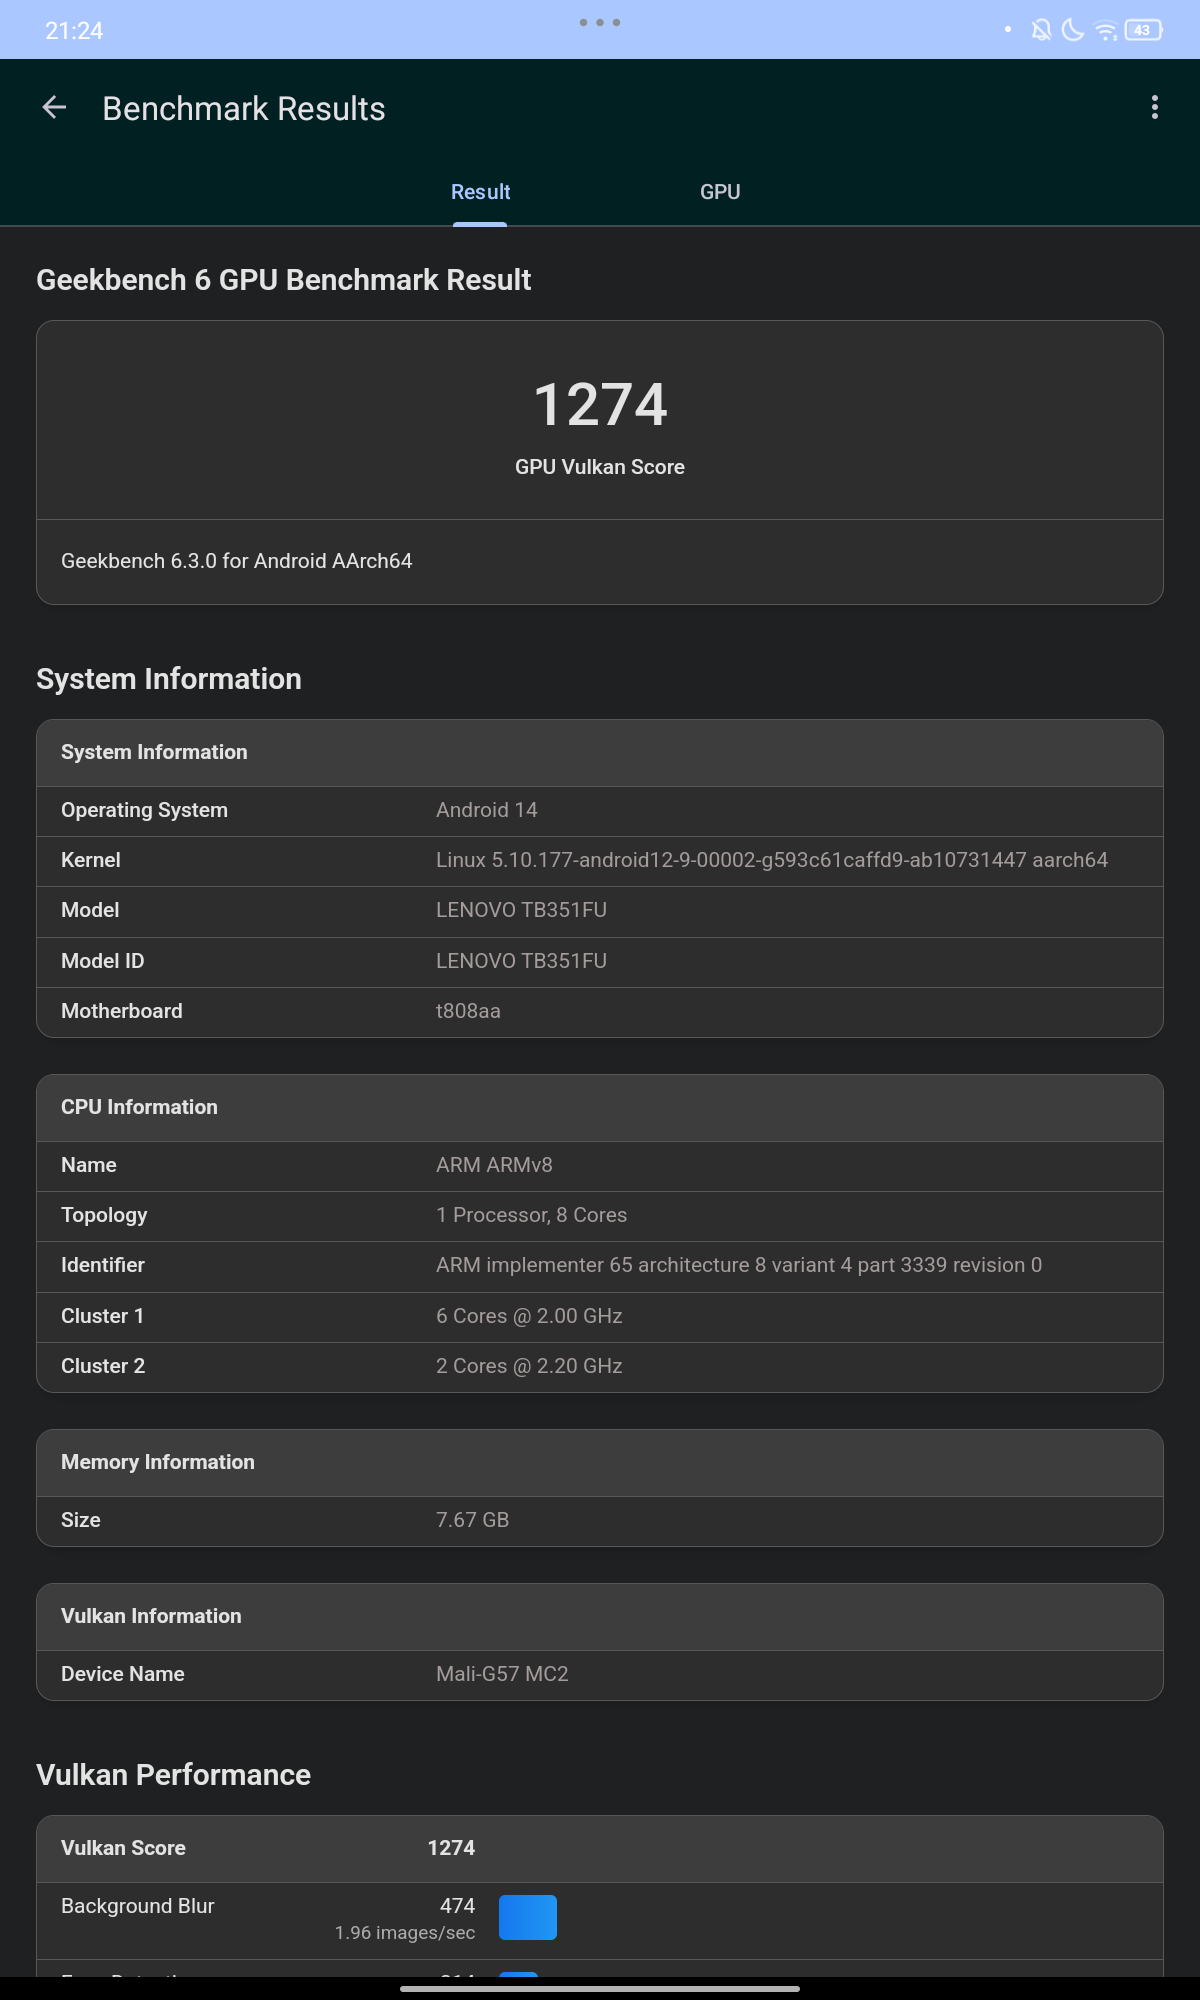Screen dimensions: 1200x2000
Task: Tap the Device Name label
Action: (x=123, y=1674)
